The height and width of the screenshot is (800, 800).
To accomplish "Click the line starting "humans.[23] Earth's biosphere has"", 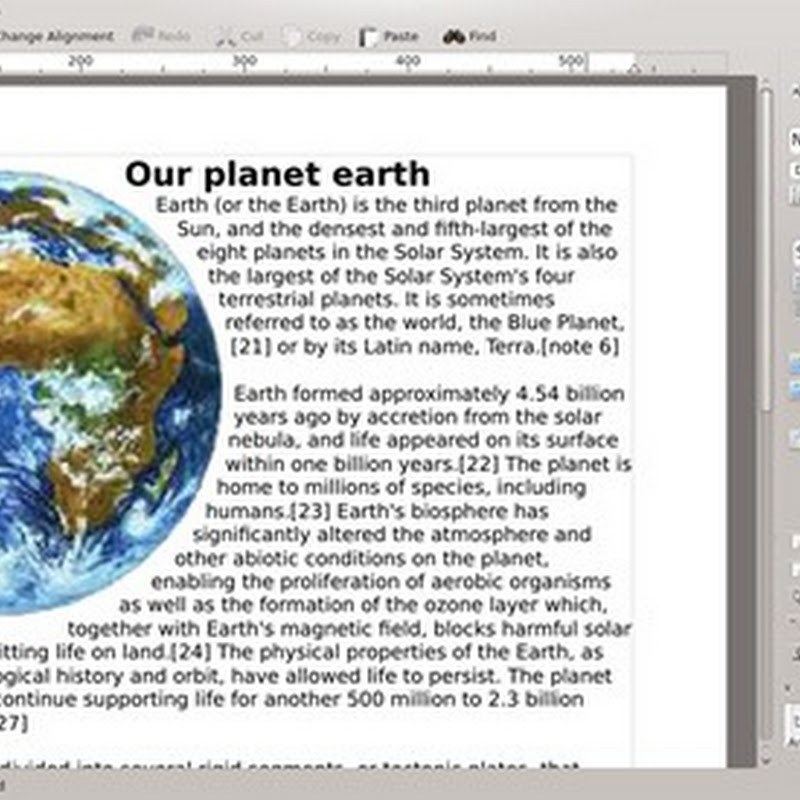I will coord(377,511).
